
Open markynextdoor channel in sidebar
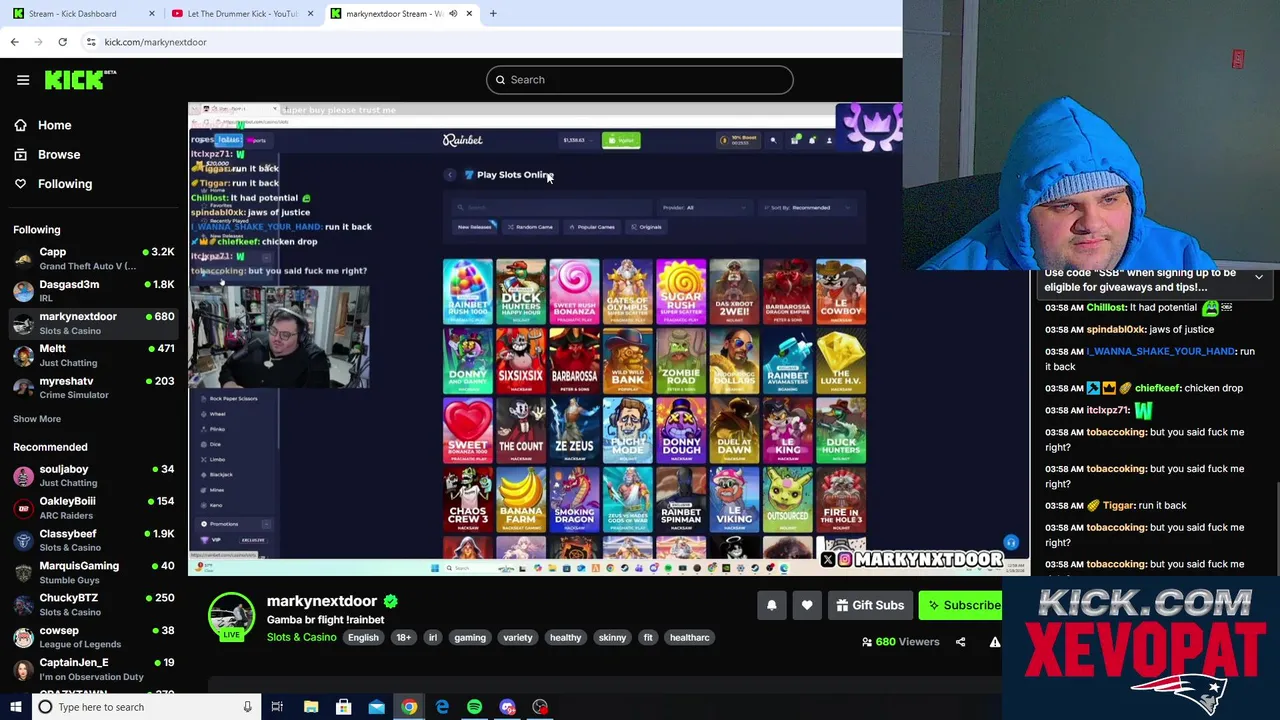tap(94, 323)
